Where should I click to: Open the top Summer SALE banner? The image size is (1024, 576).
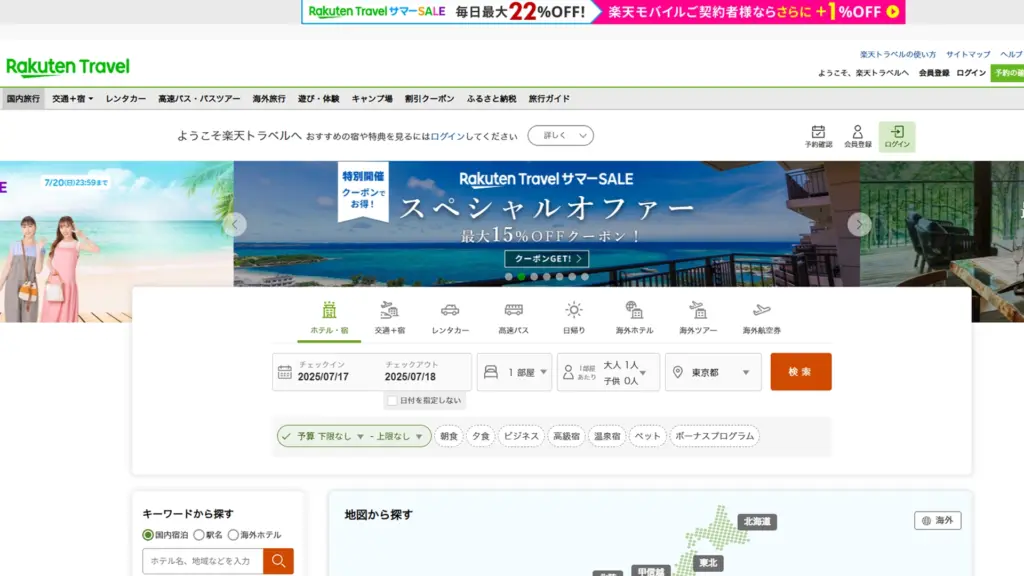click(603, 12)
